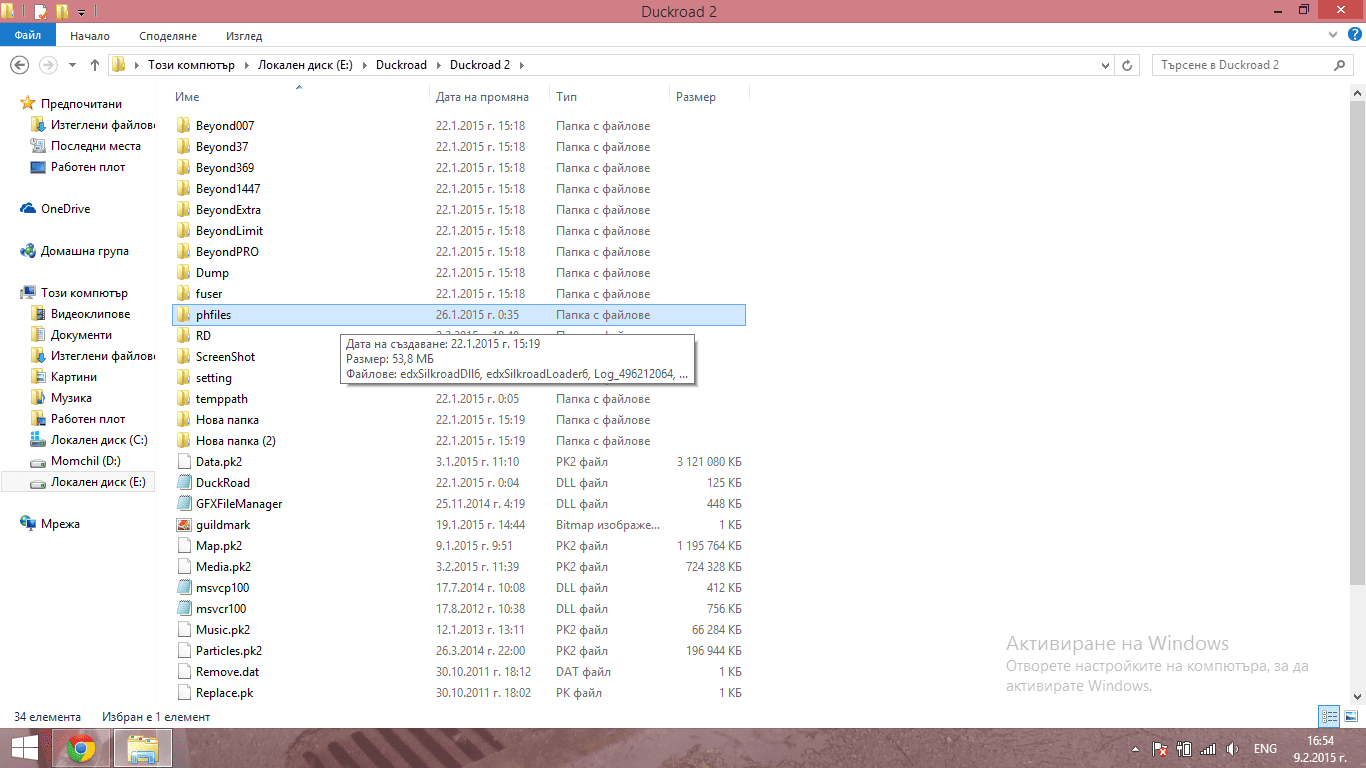Expand the ribbon with chevron arrow
This screenshot has height=768, width=1366.
coord(1332,35)
